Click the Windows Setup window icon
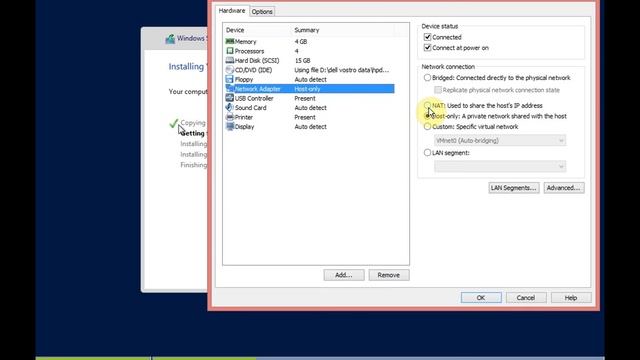The image size is (640, 360). tap(170, 39)
